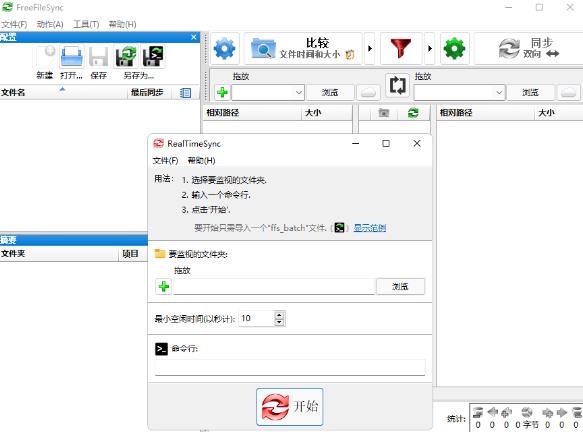Click ffs_batch file icon in RealTimeSync
This screenshot has width=583, height=432.
[339, 228]
